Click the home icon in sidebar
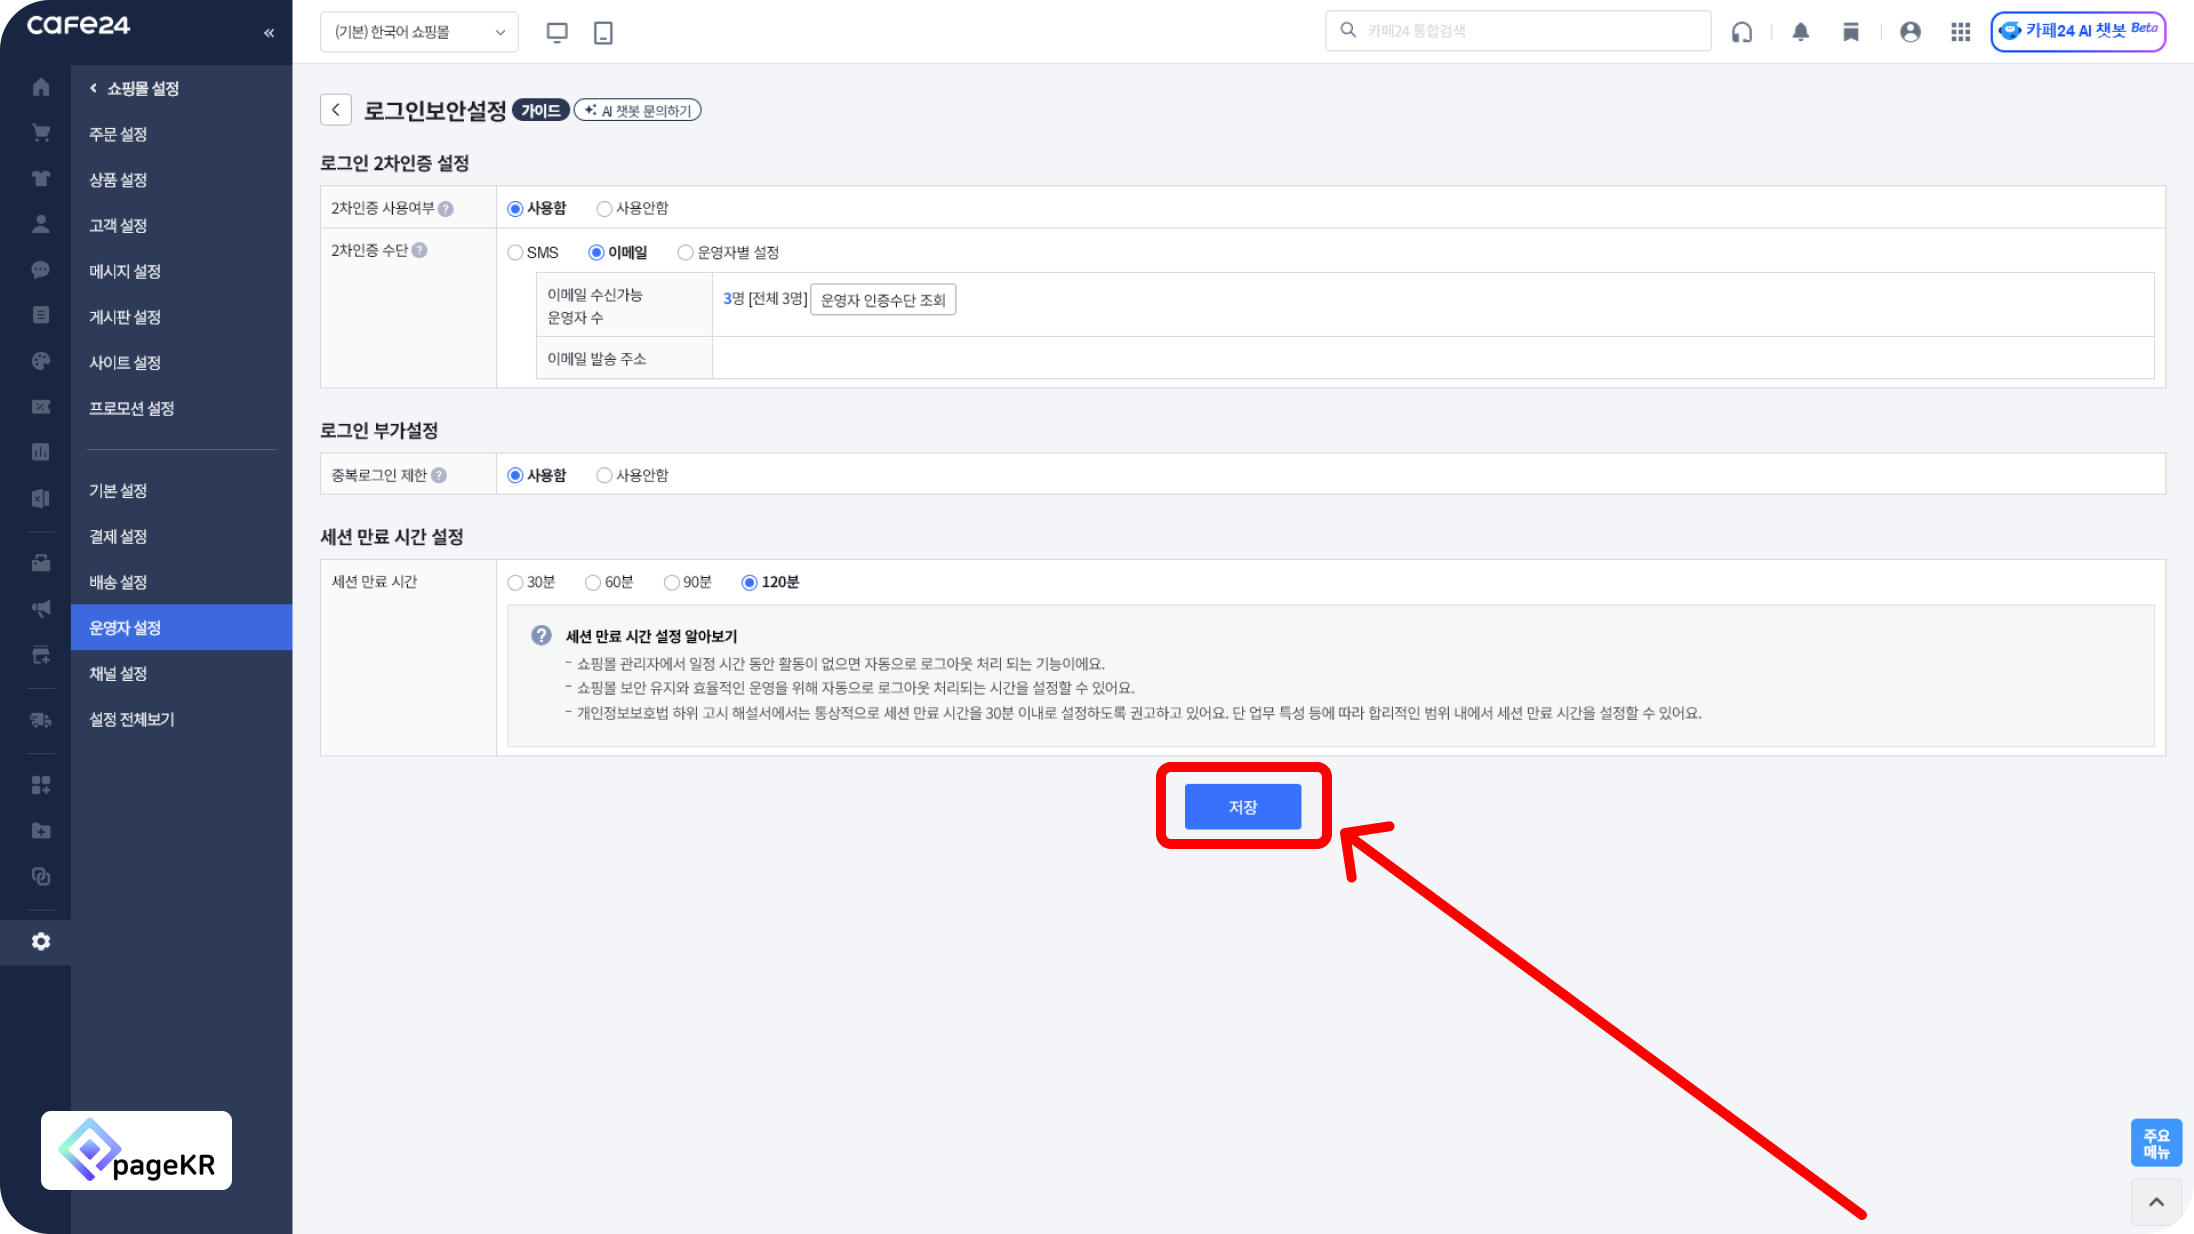 40,87
